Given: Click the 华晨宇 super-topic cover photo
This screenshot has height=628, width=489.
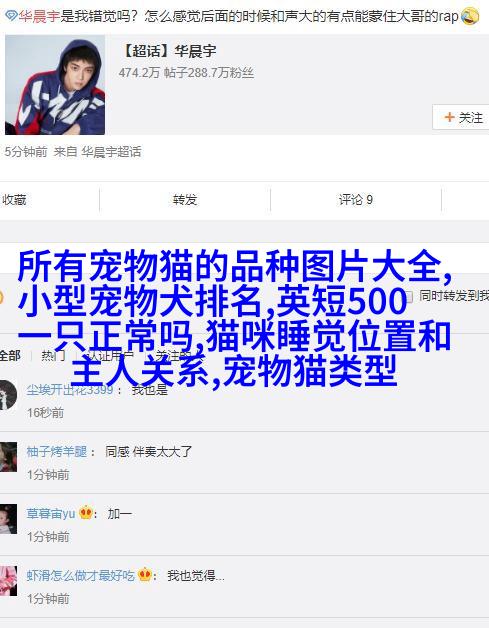Looking at the screenshot, I should tap(55, 85).
